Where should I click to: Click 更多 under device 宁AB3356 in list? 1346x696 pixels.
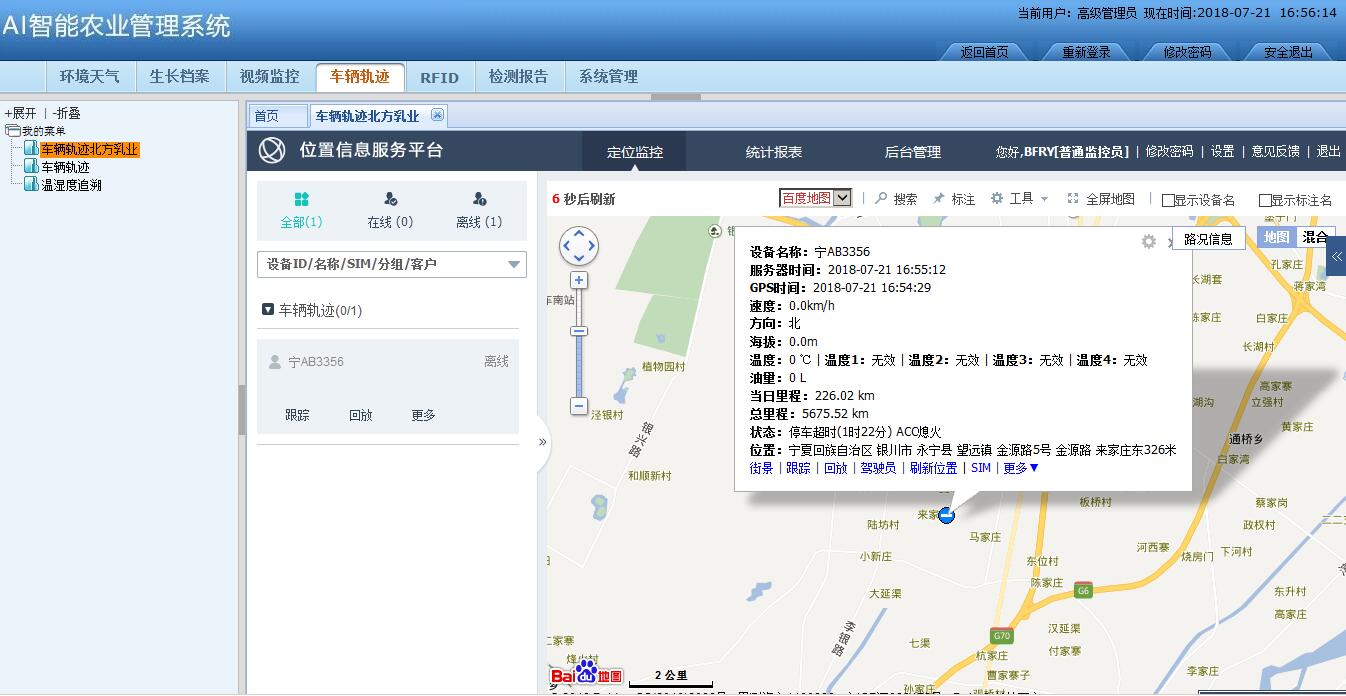(423, 415)
